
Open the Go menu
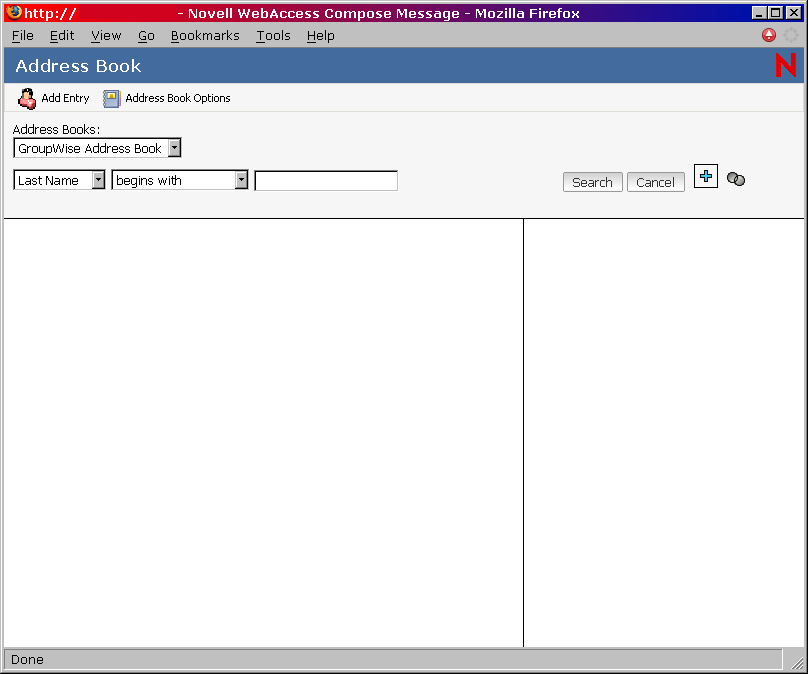[146, 36]
